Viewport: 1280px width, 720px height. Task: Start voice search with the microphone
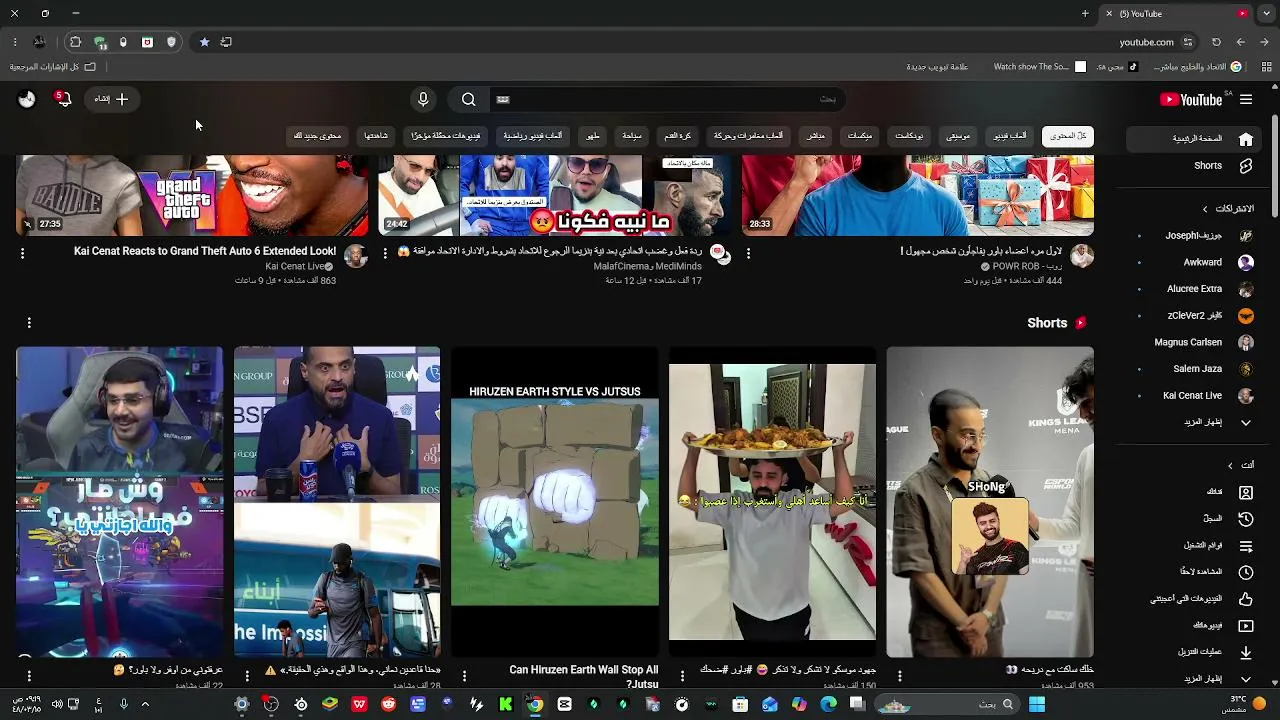[x=423, y=99]
